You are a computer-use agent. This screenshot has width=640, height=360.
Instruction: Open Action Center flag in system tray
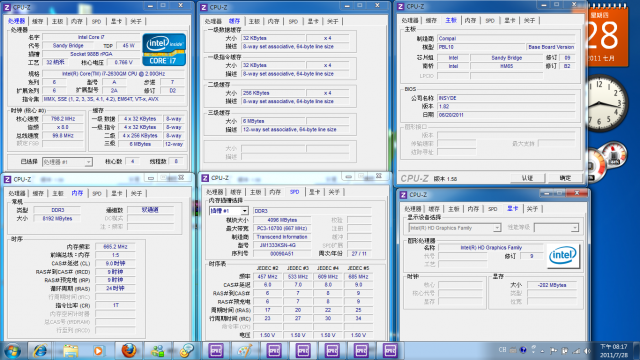pos(553,351)
